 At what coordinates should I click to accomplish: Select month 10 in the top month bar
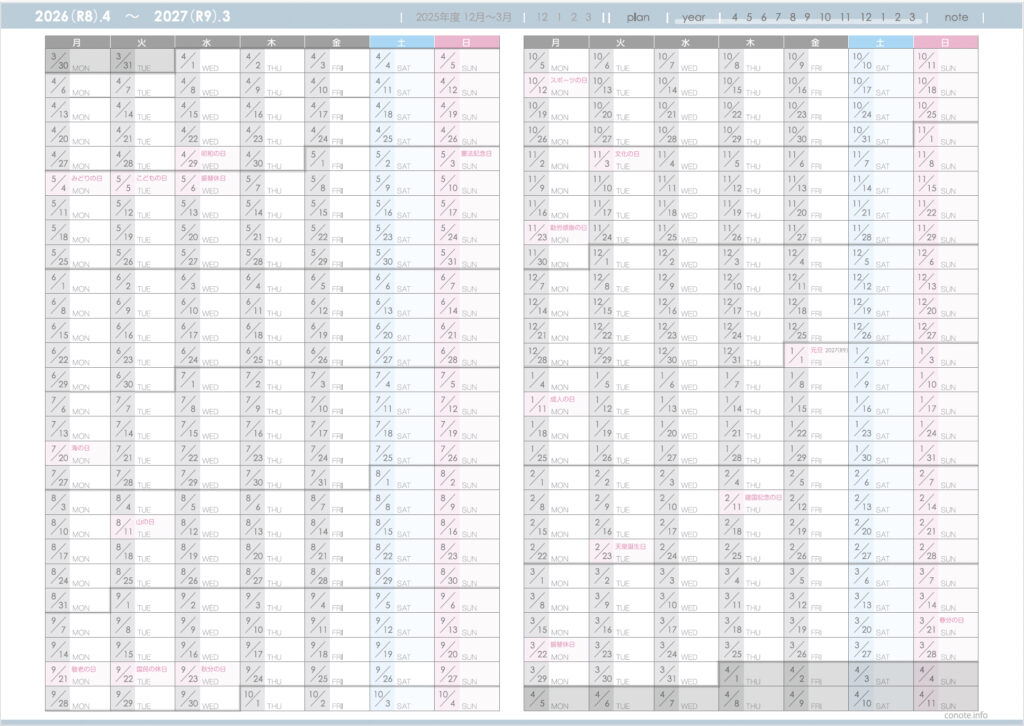(x=825, y=17)
